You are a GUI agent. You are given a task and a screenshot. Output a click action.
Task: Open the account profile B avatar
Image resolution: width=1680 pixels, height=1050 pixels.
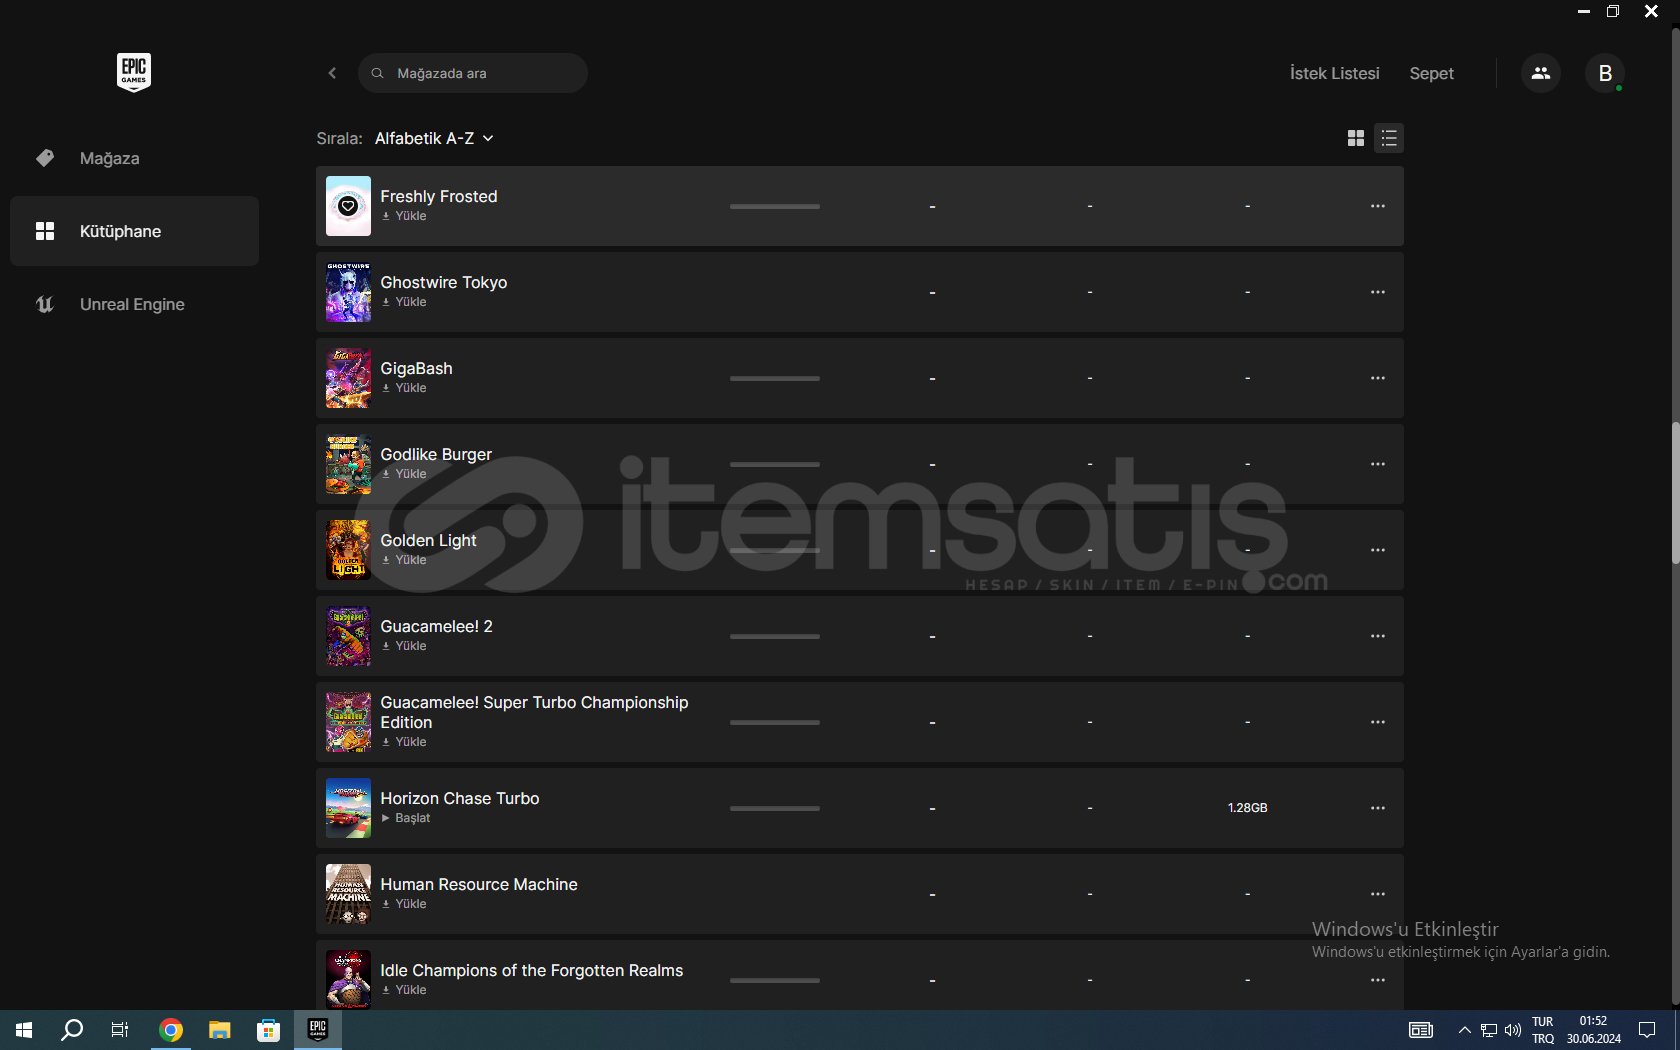[x=1604, y=73]
